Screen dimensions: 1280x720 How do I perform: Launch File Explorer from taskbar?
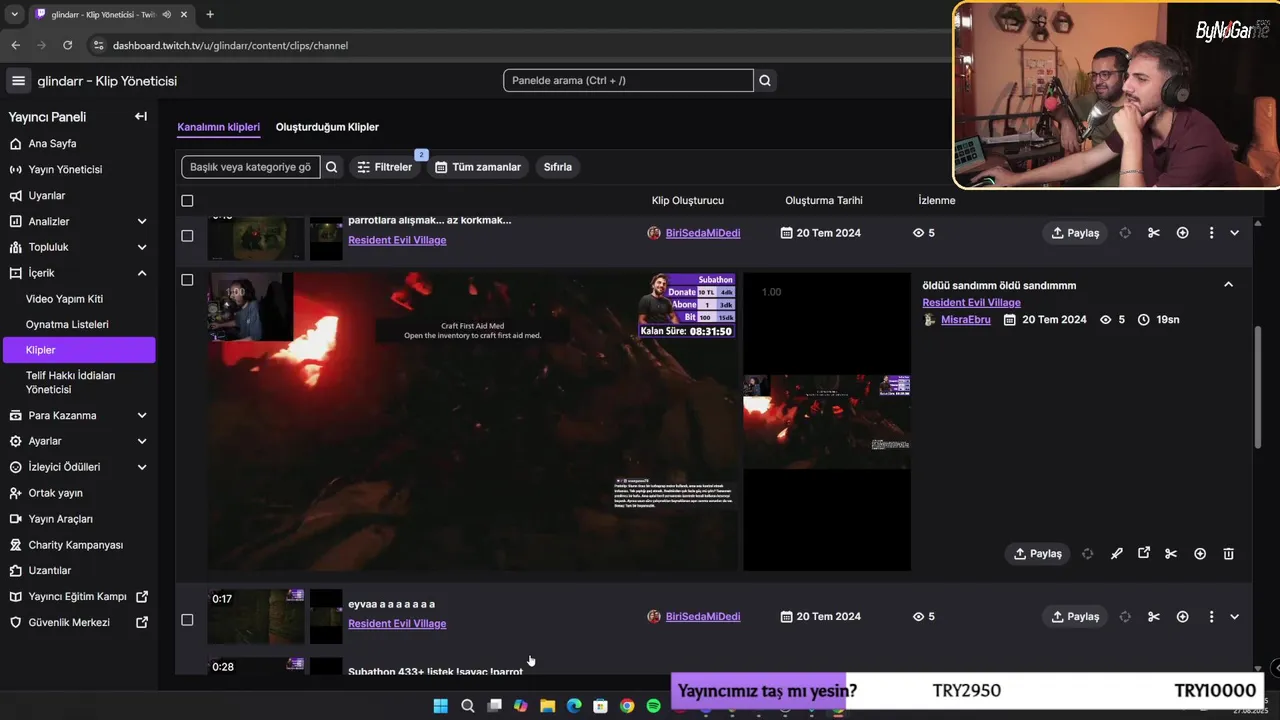point(547,706)
